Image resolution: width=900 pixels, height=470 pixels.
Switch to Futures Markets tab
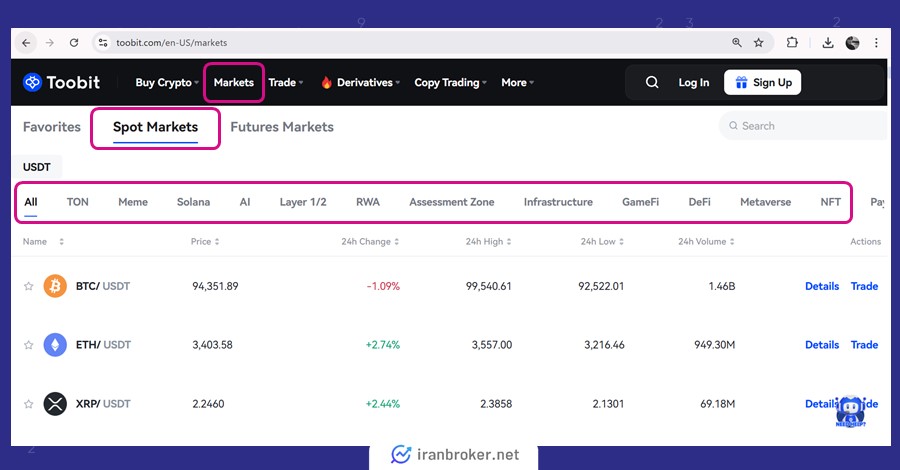click(282, 127)
